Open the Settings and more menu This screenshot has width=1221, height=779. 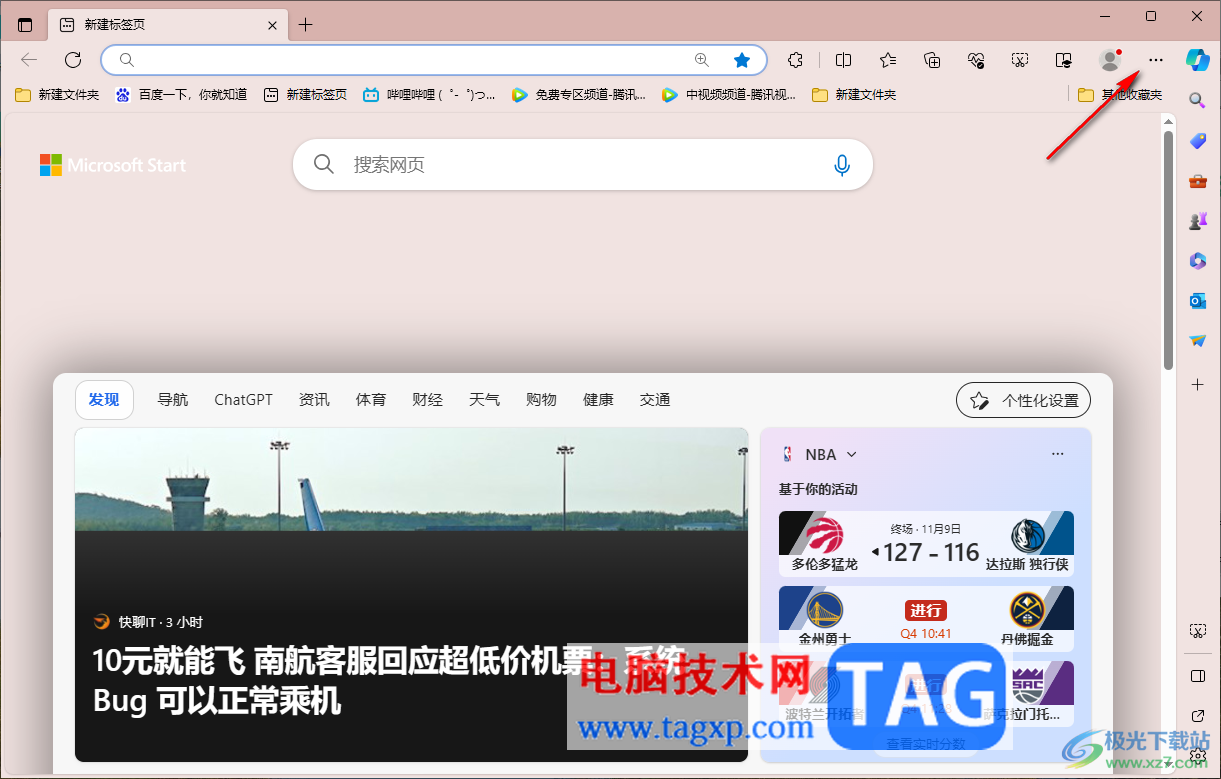tap(1155, 60)
